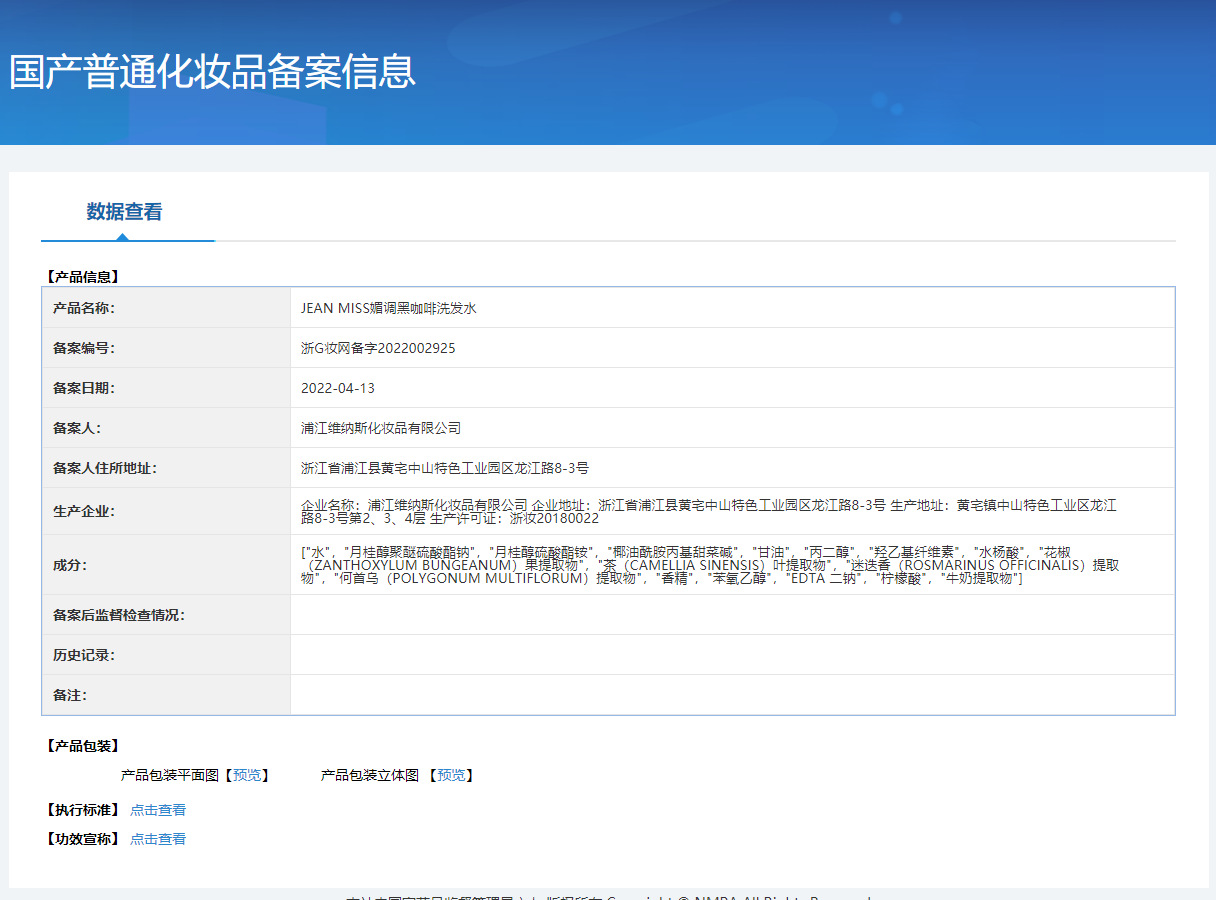Click the 生产企业 details text

coord(709,512)
